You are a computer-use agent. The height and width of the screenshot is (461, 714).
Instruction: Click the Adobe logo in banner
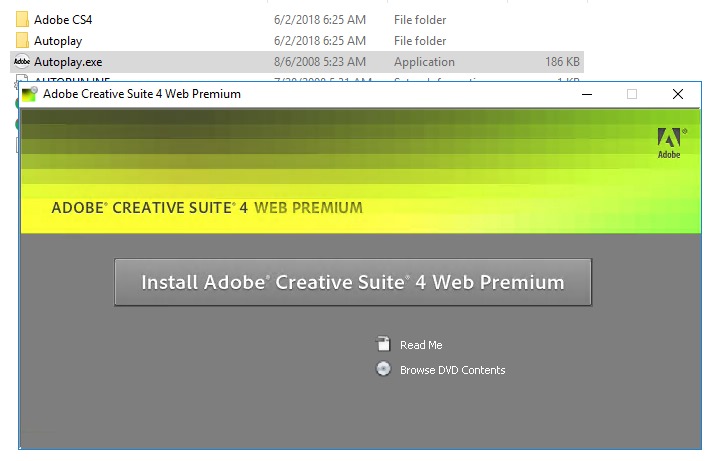click(x=669, y=143)
